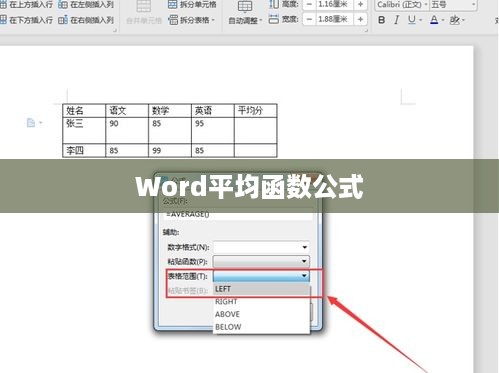Click Insert Column Right (在右侧插入列)

[x=86, y=20]
